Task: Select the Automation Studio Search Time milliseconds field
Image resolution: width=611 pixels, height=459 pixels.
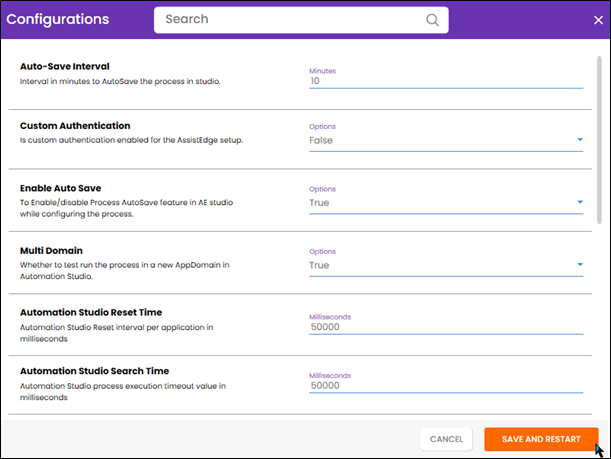Action: (445, 385)
